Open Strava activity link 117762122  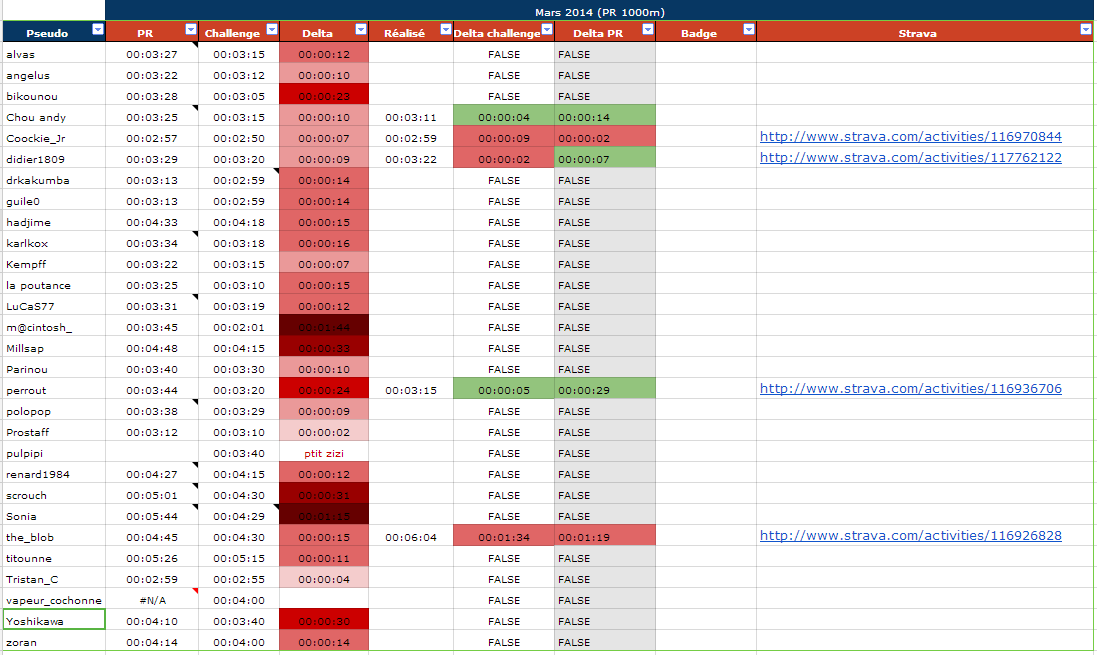(910, 157)
